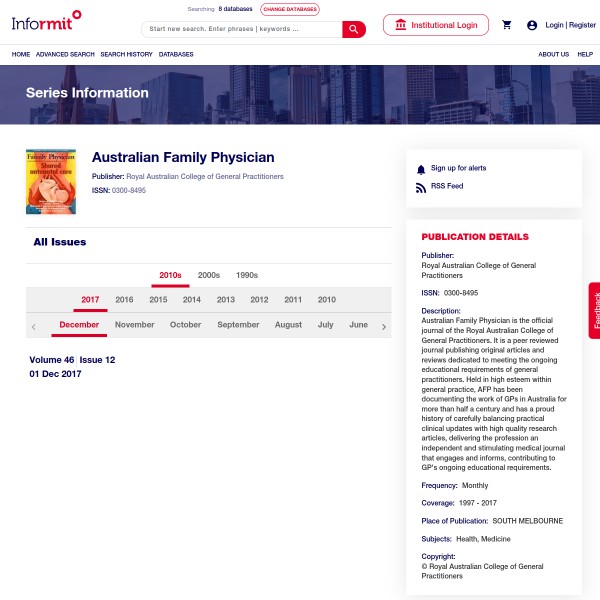Click into the search phrase input field
The height and width of the screenshot is (600, 600).
(241, 29)
